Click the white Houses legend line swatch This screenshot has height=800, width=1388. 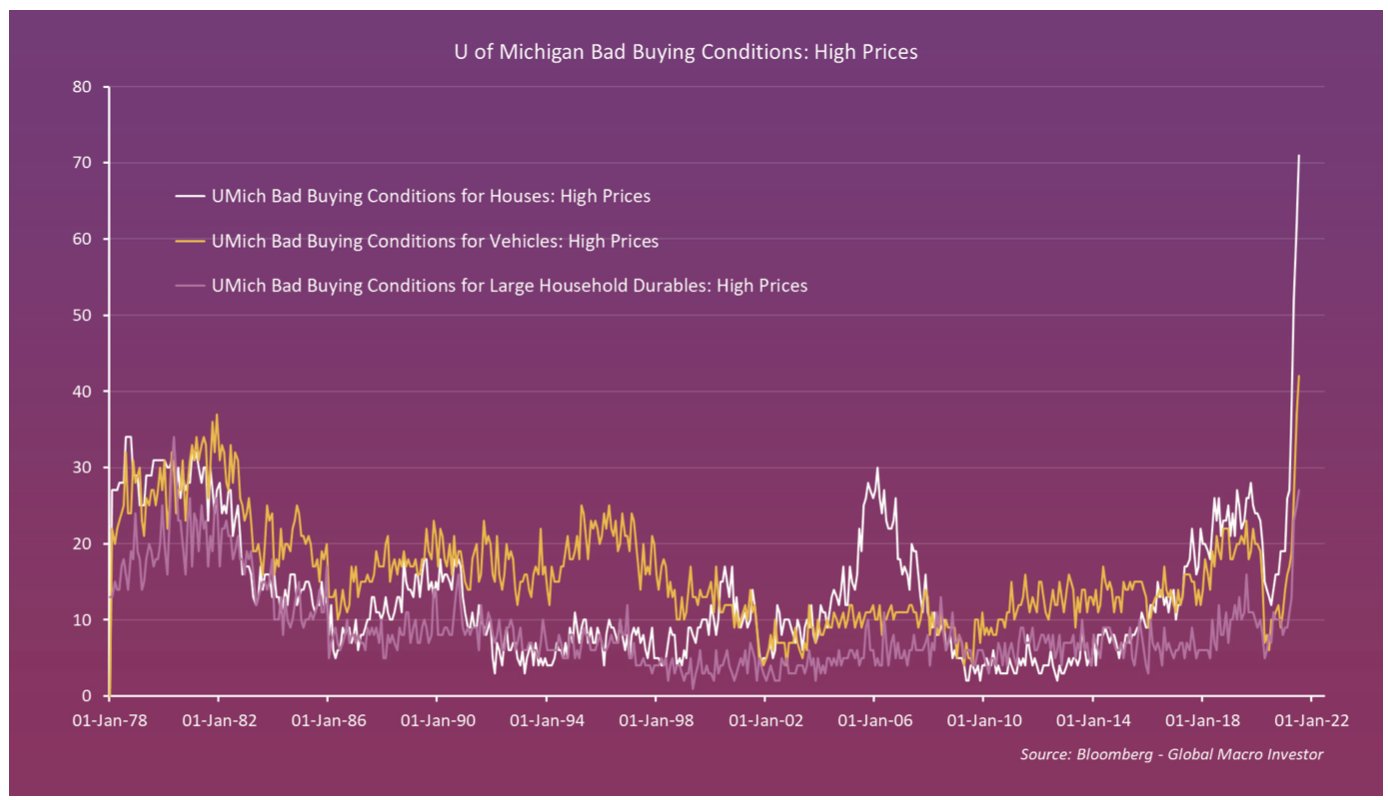click(190, 197)
